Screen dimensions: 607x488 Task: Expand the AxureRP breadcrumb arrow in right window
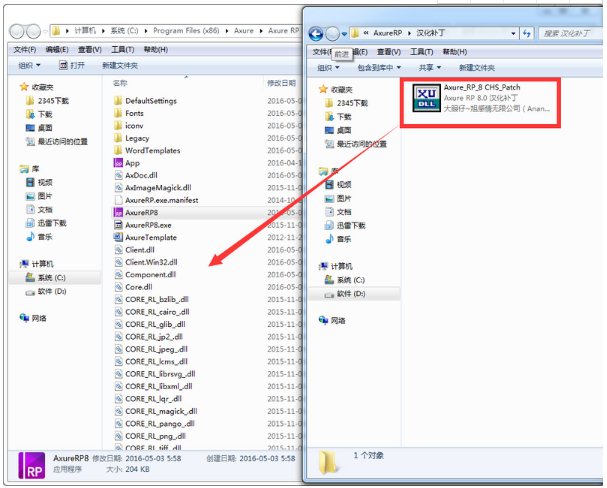409,33
